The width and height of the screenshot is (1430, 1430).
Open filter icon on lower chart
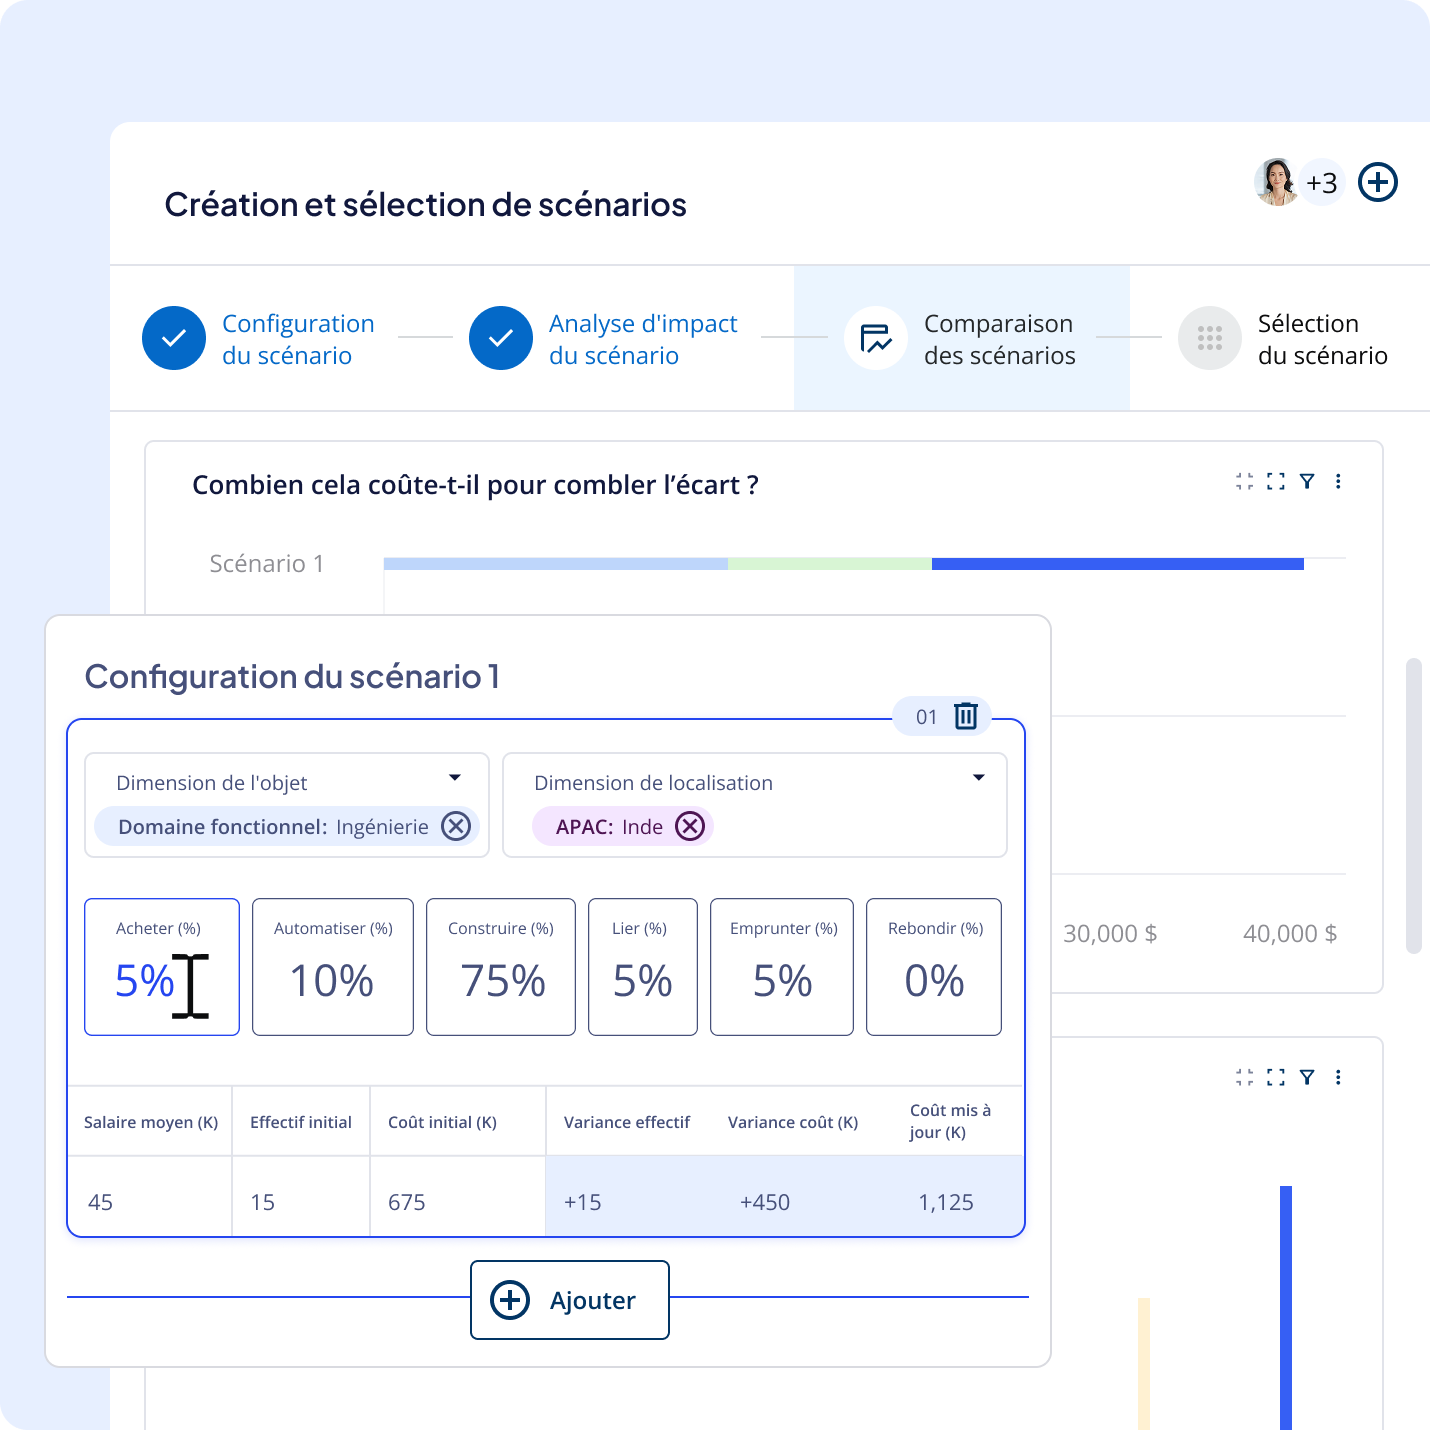click(1307, 1077)
